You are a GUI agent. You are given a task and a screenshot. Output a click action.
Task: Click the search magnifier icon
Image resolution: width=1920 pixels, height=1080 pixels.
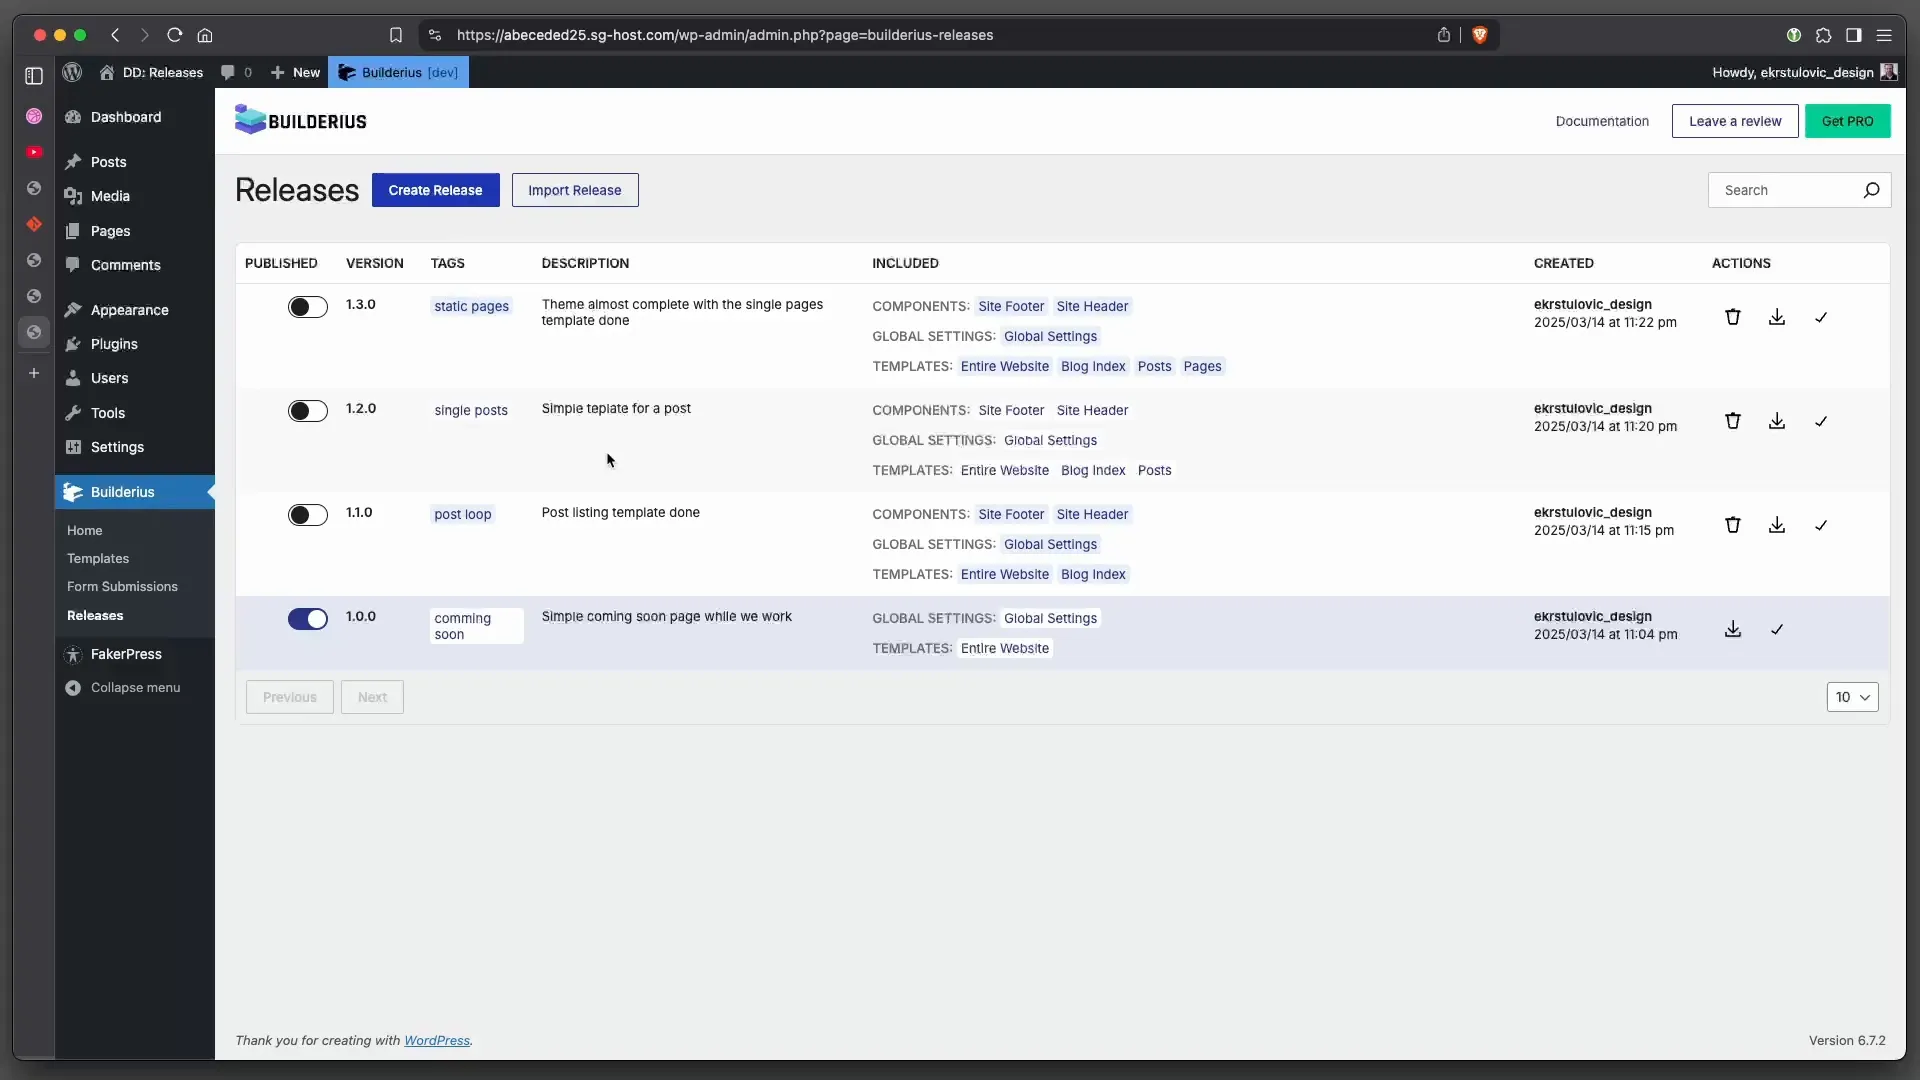[x=1871, y=190]
